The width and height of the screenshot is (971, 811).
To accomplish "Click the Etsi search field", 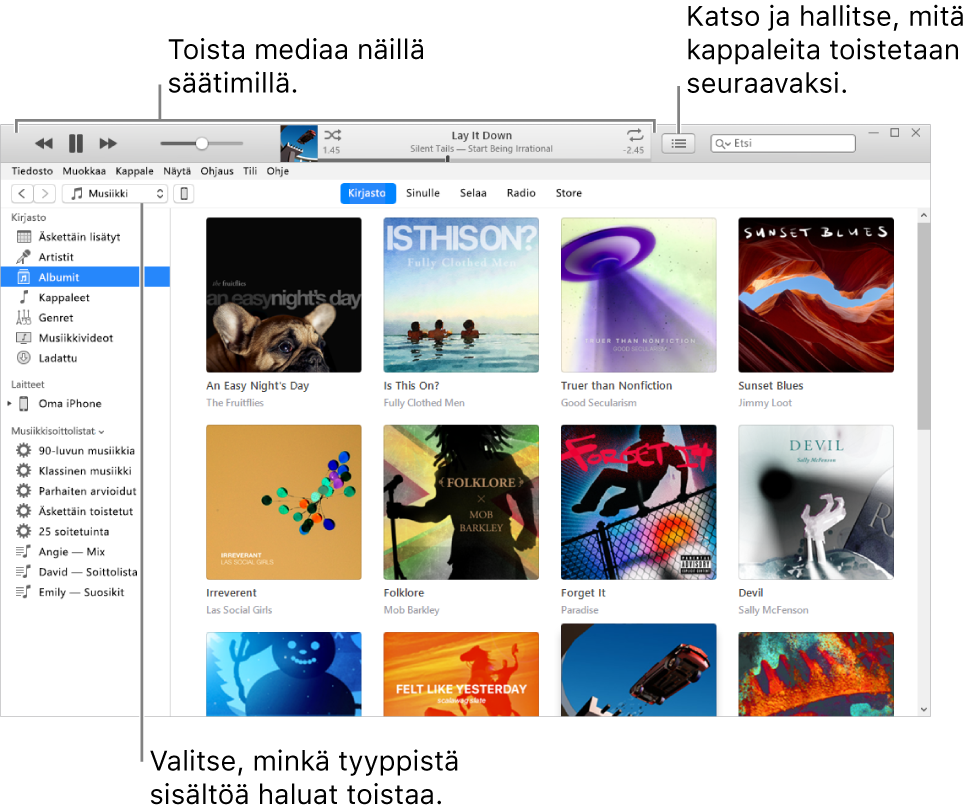I will tap(783, 144).
